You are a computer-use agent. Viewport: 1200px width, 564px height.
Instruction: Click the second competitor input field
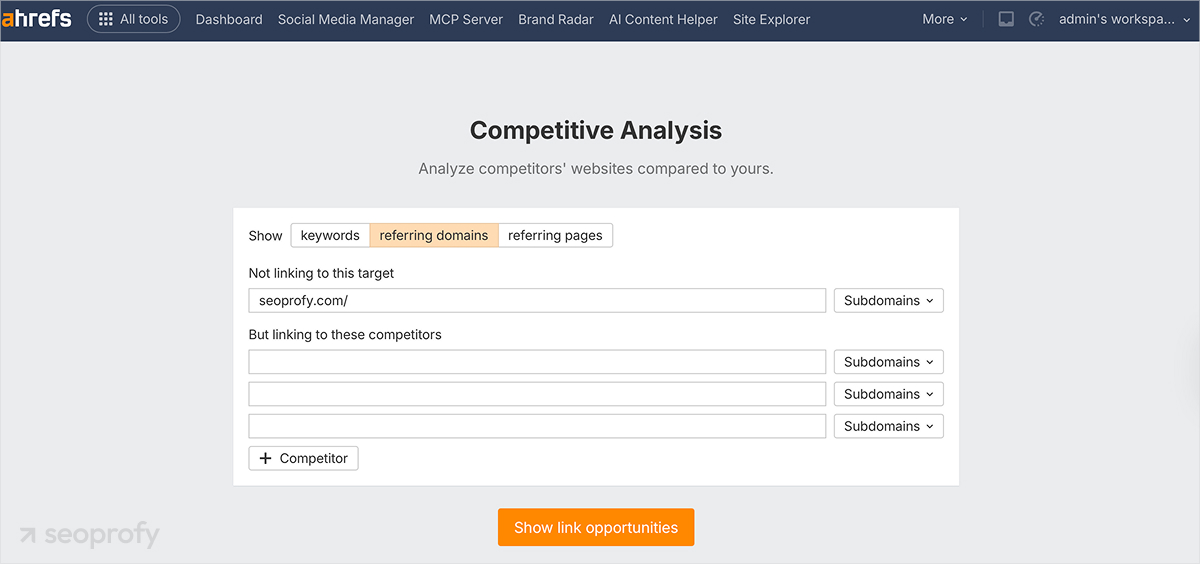537,394
